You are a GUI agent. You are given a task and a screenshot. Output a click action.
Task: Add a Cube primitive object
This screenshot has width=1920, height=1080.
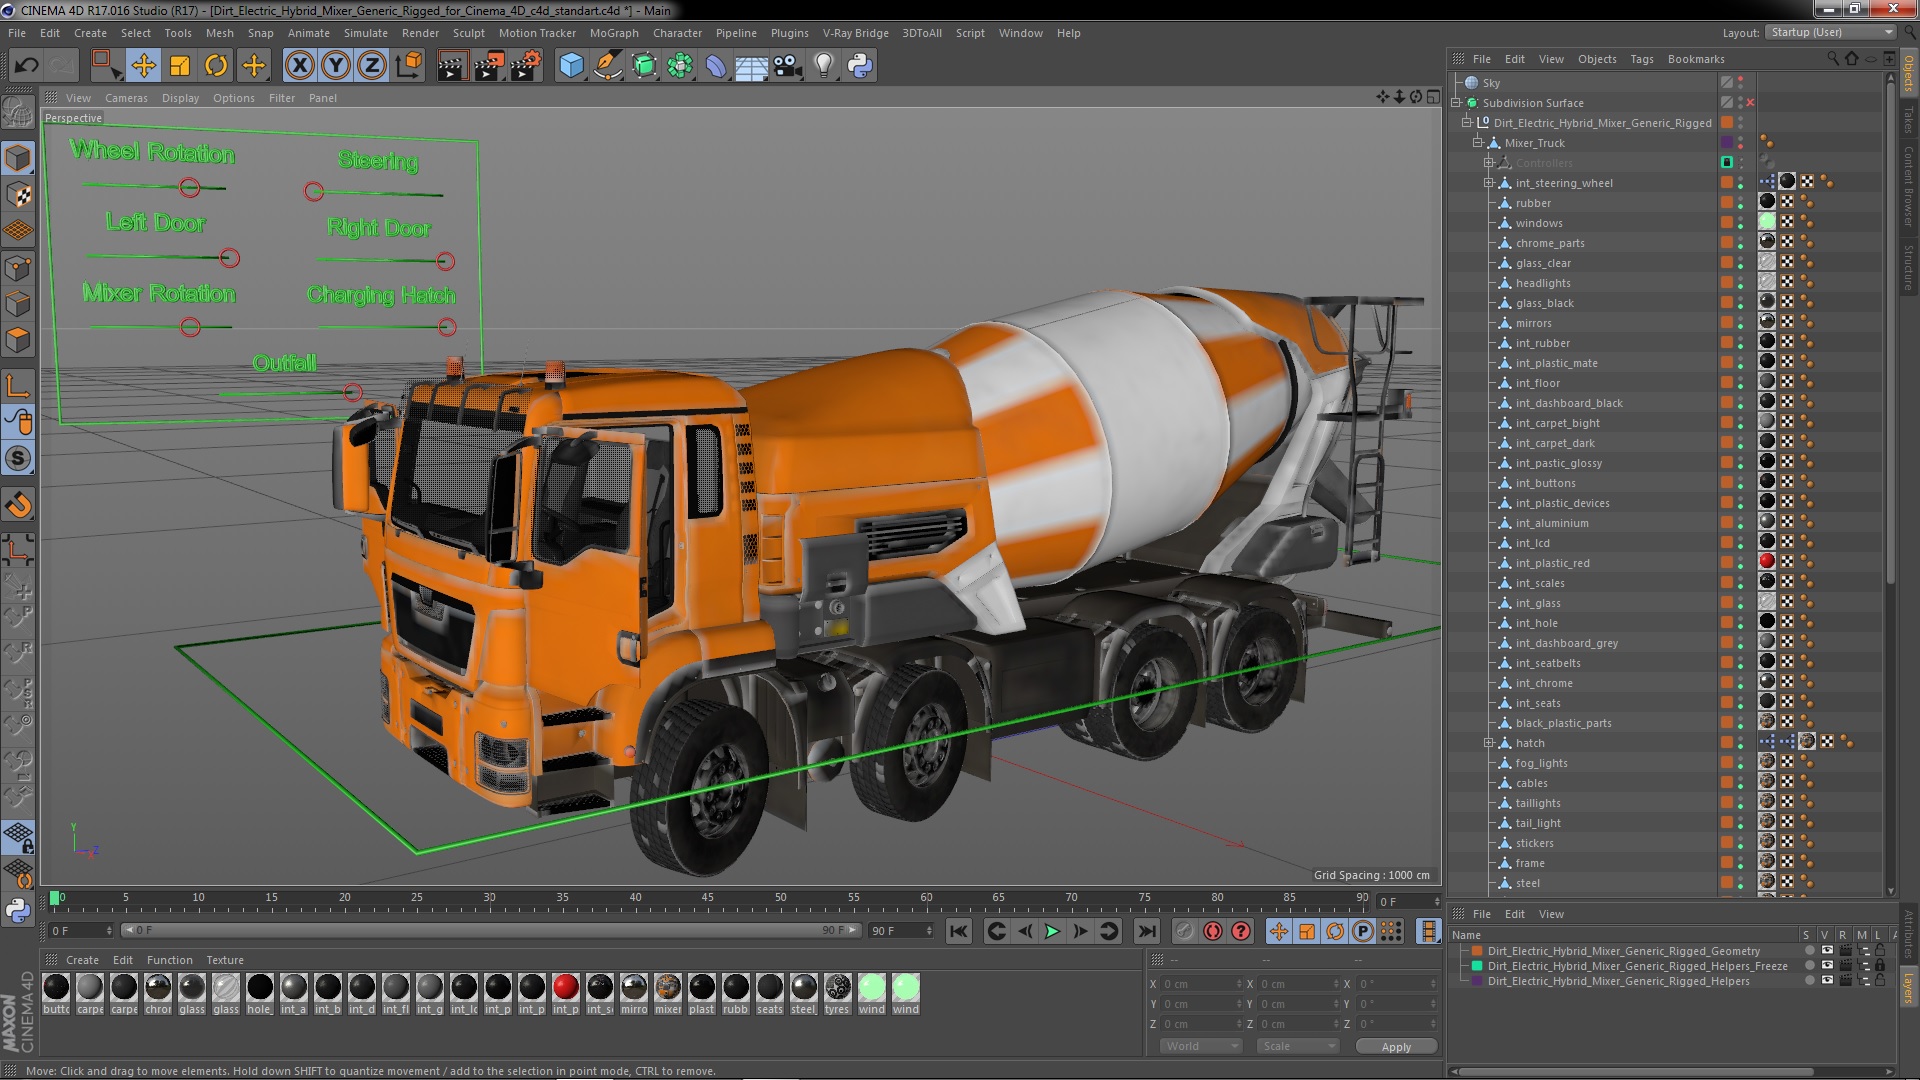click(x=571, y=66)
